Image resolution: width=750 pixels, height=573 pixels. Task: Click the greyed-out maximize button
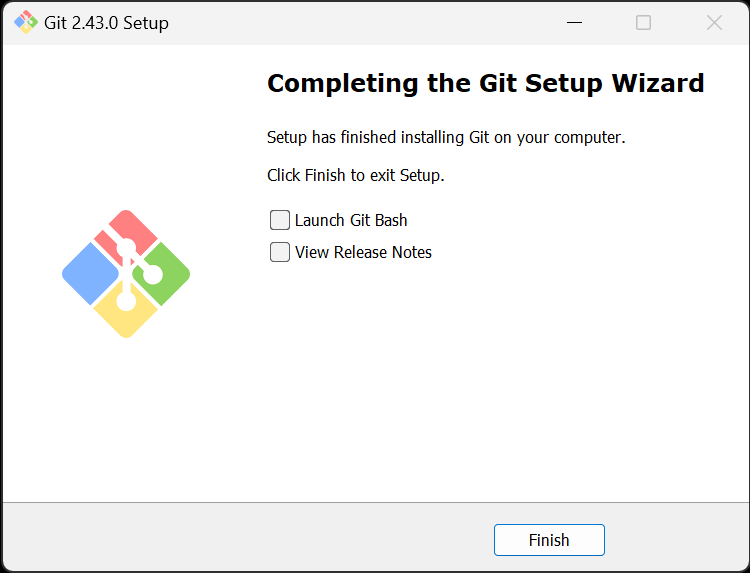coord(644,22)
